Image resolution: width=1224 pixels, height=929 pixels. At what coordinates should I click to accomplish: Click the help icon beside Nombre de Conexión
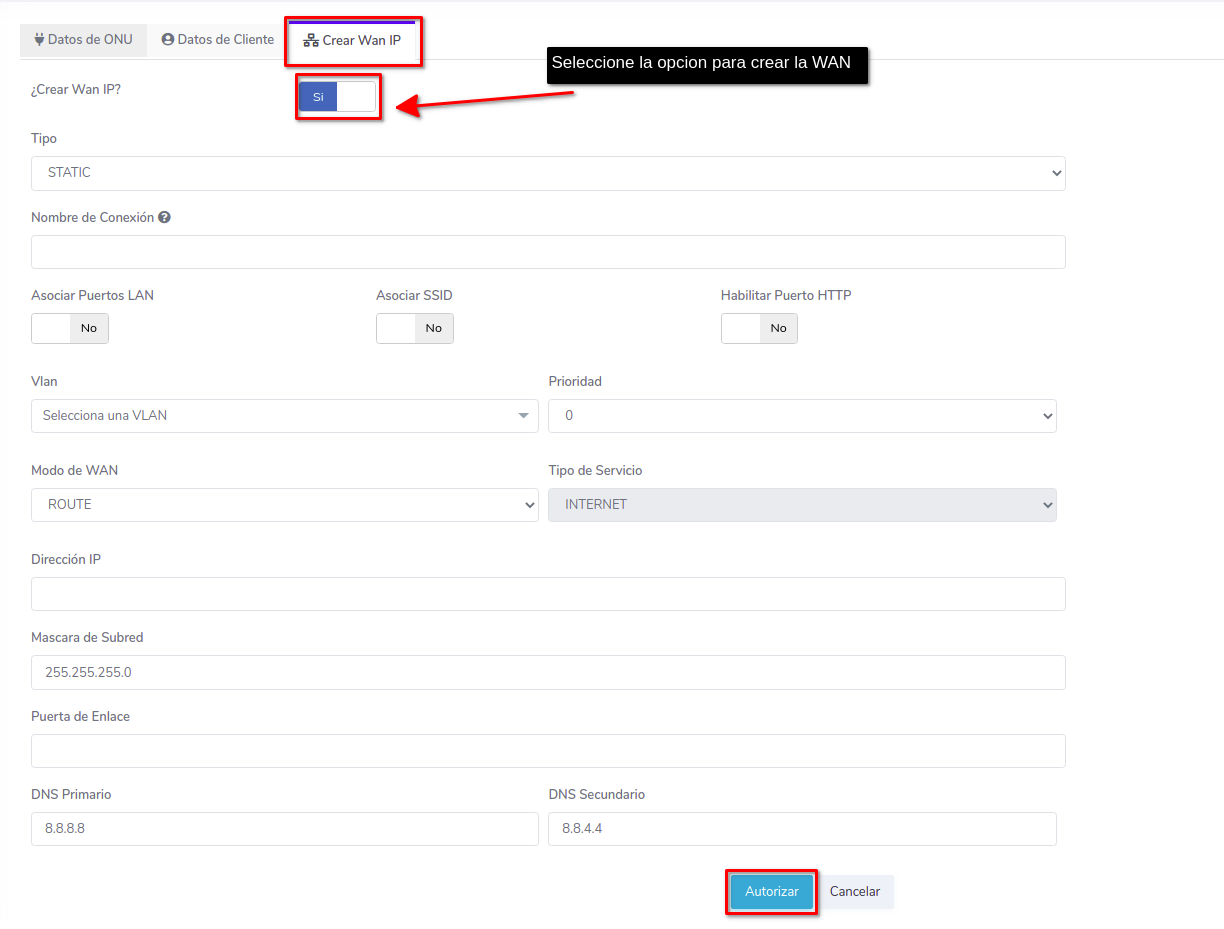point(164,217)
